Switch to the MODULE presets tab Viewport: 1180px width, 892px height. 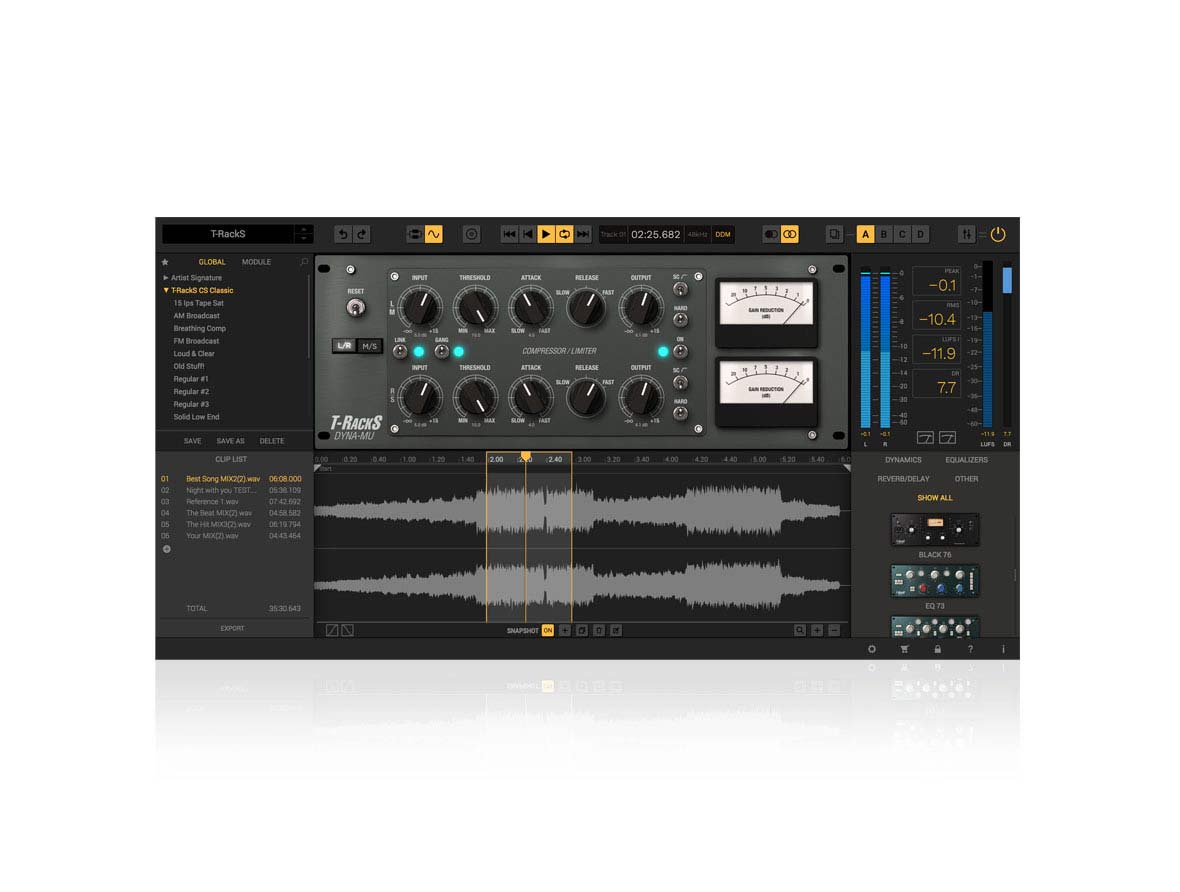[256, 262]
